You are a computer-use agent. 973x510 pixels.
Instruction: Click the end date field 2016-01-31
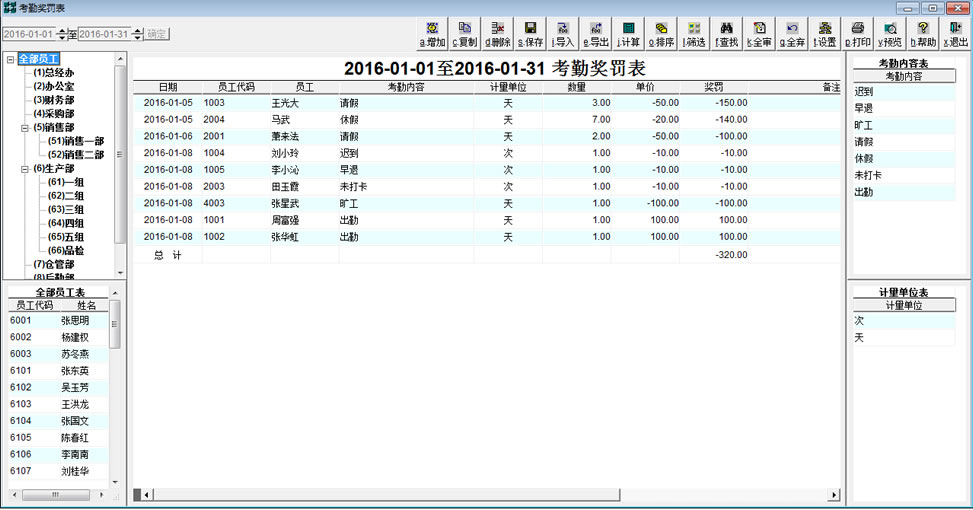coord(105,34)
